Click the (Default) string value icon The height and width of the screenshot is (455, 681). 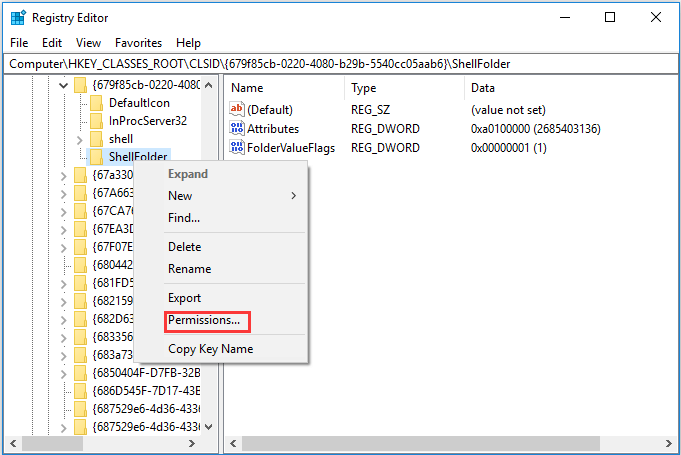click(237, 109)
